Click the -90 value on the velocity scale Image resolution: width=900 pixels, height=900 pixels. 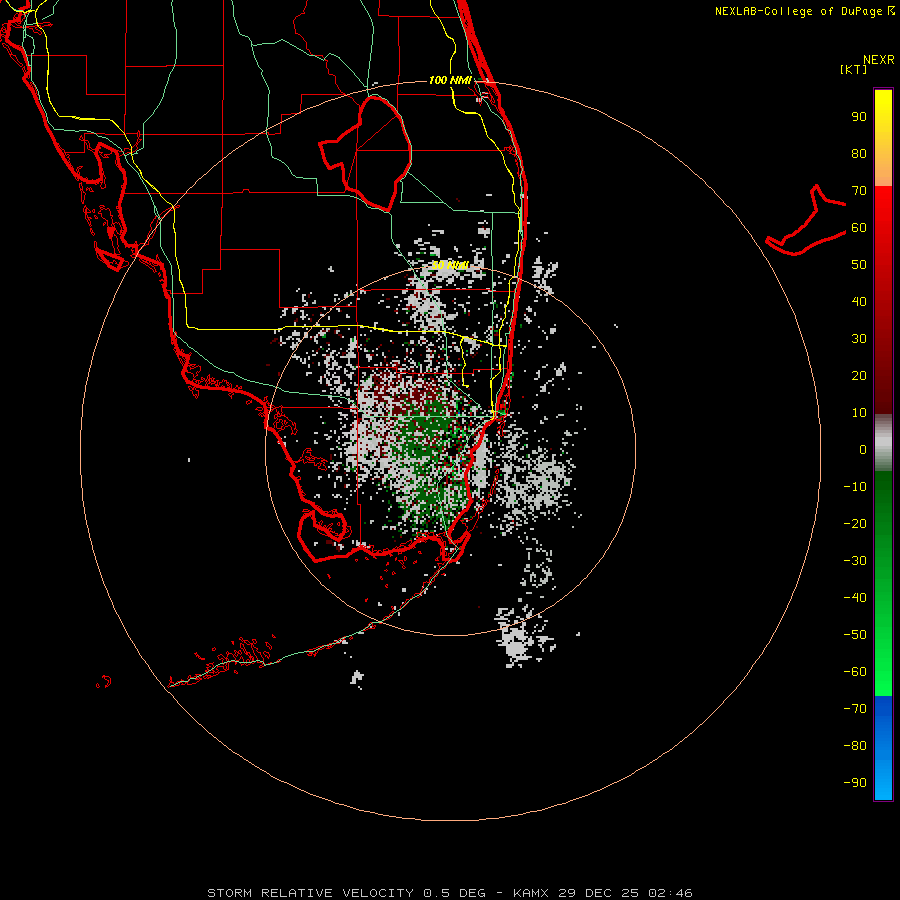[855, 783]
